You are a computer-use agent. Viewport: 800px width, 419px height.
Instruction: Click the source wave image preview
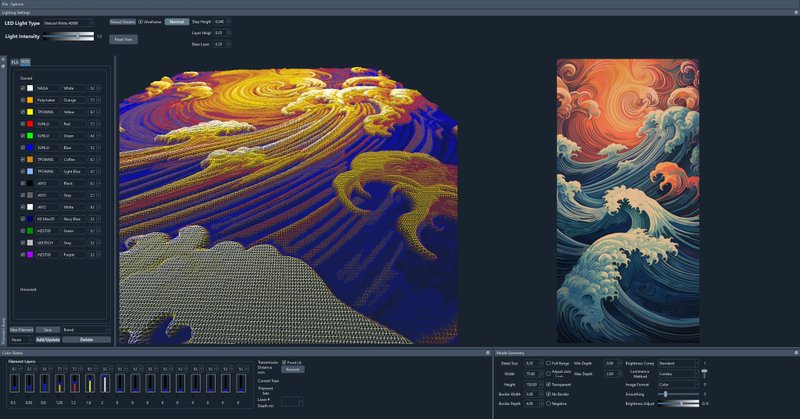pos(628,201)
